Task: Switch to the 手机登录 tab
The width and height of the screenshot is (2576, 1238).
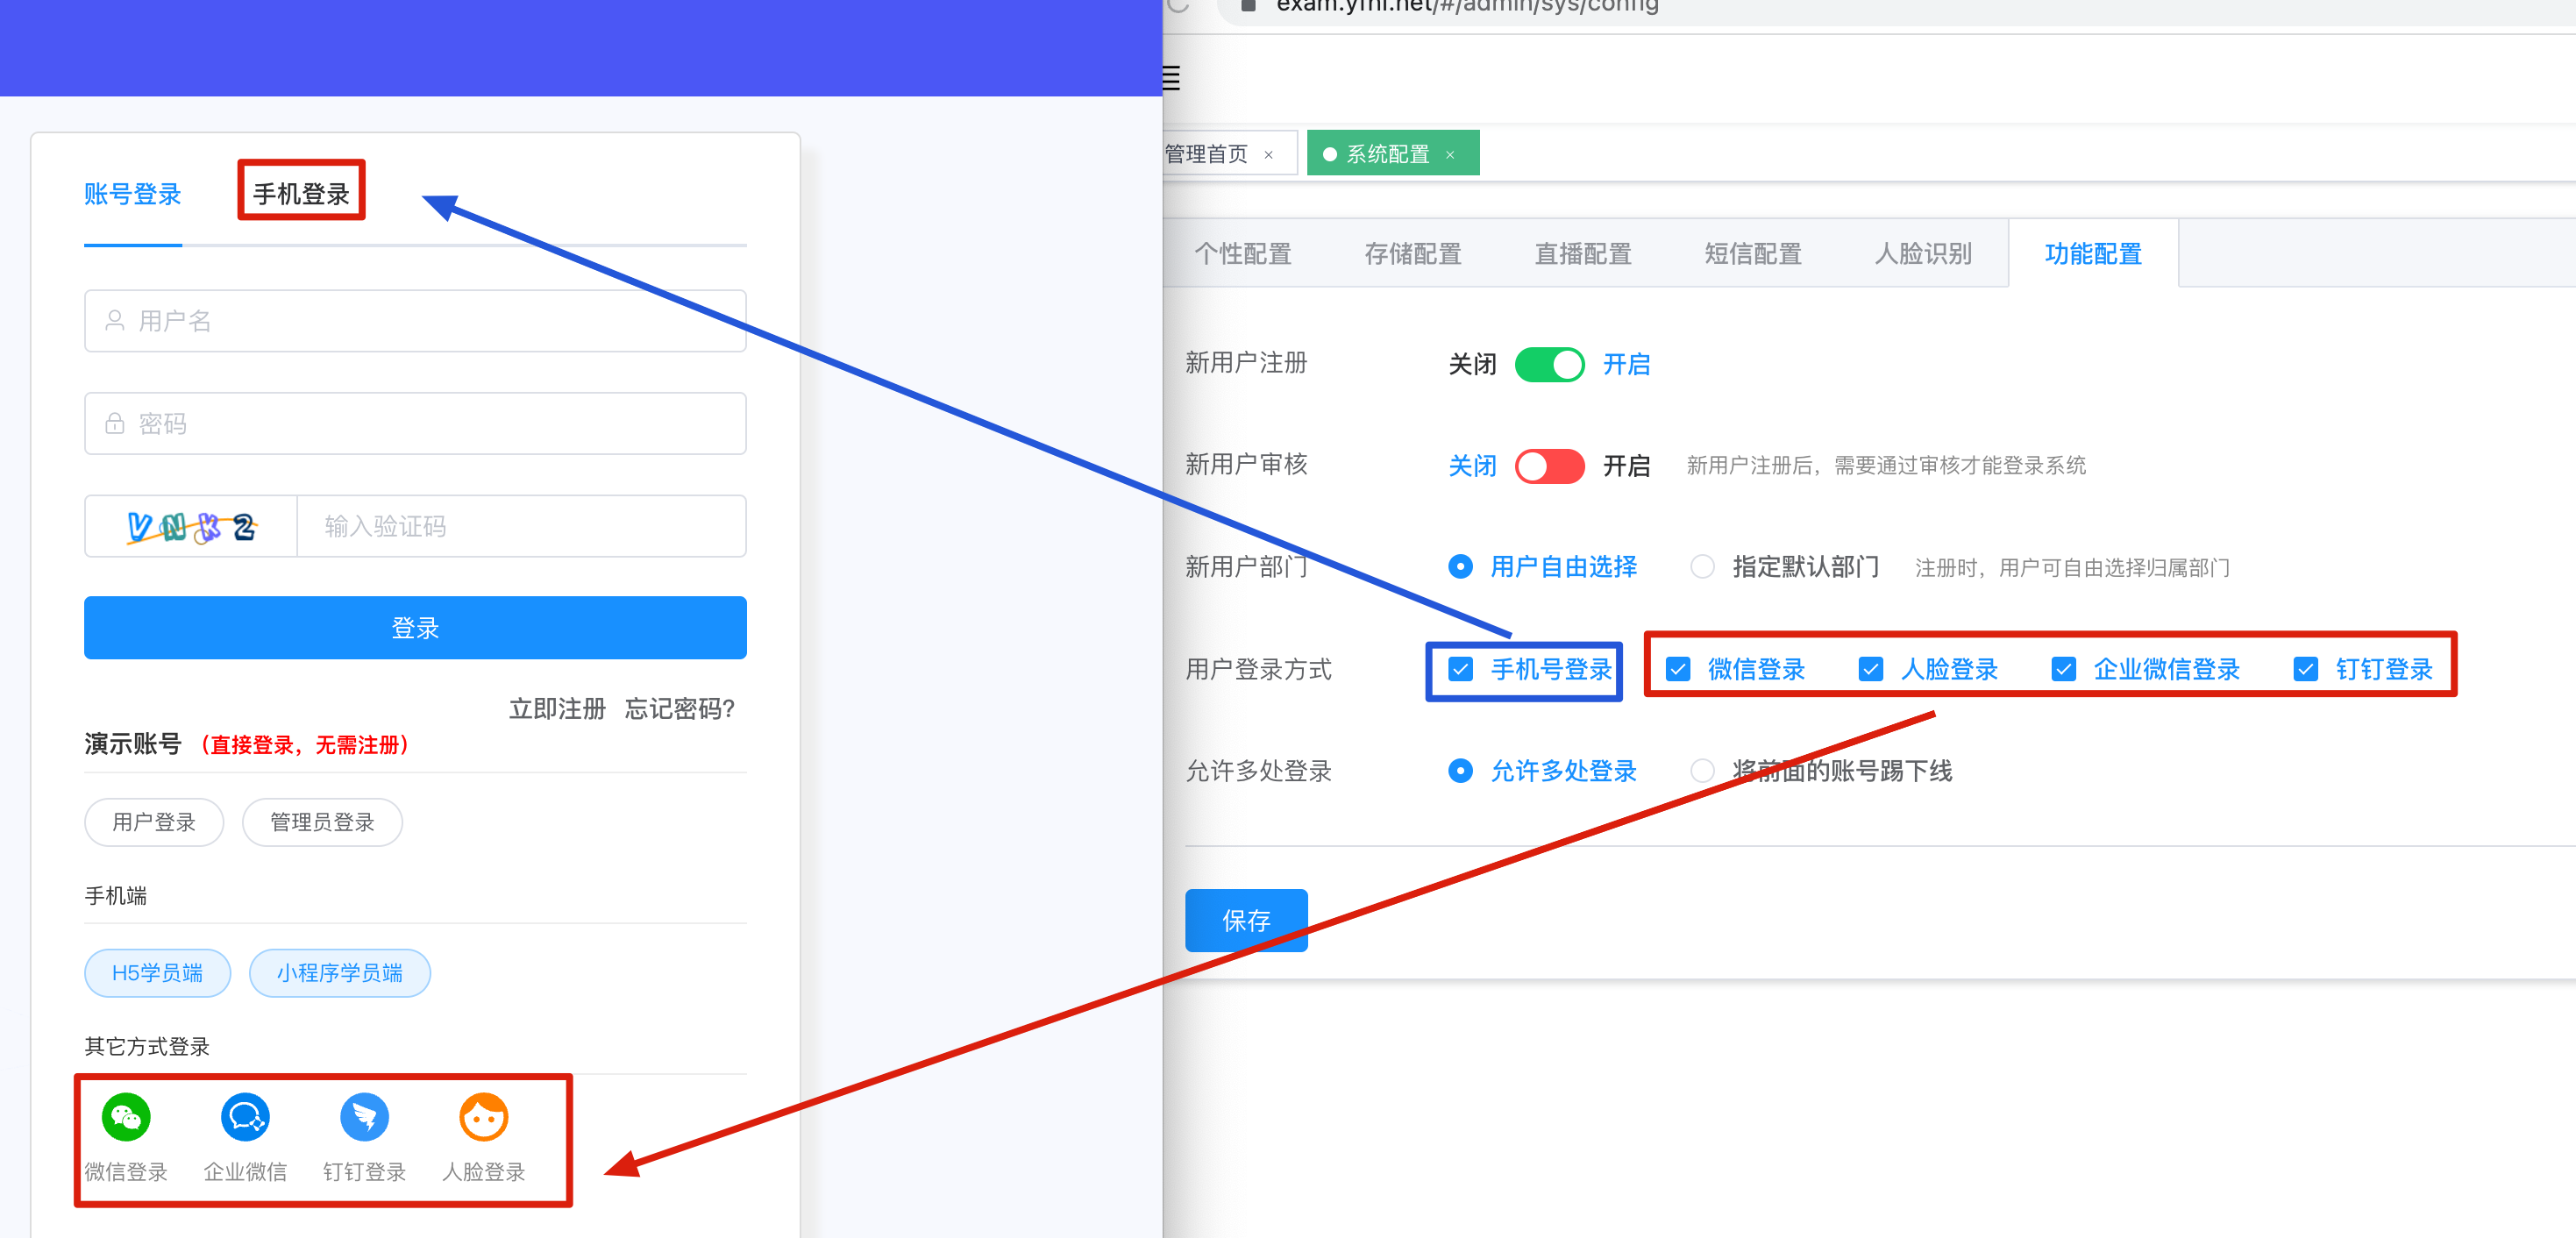Action: click(301, 194)
